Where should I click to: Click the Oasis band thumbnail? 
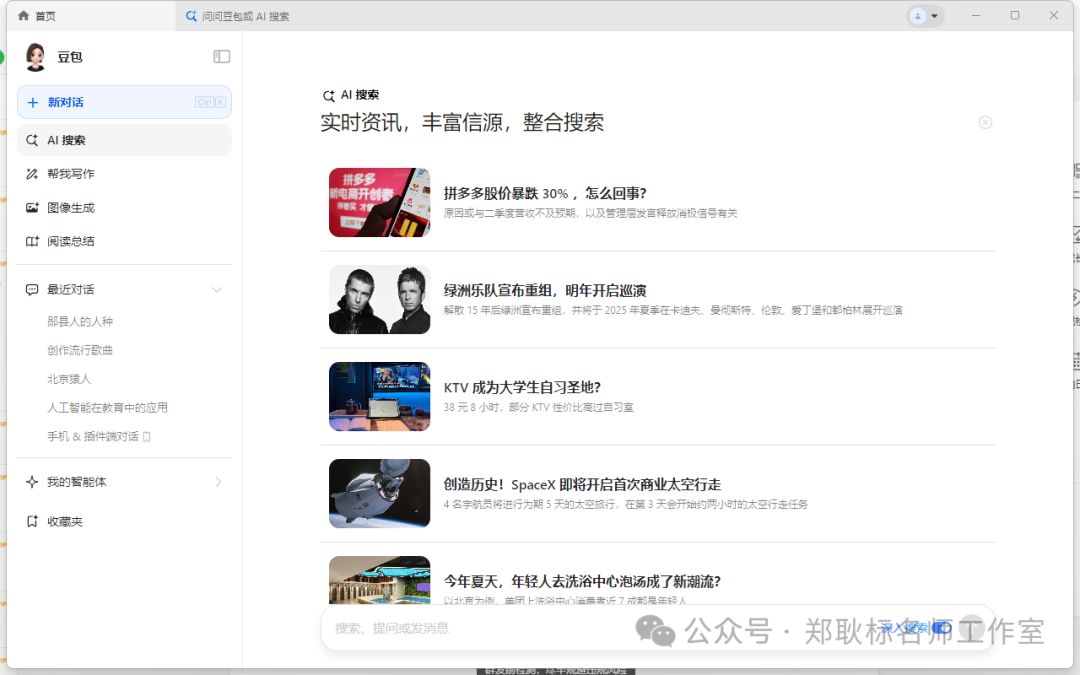tap(380, 300)
